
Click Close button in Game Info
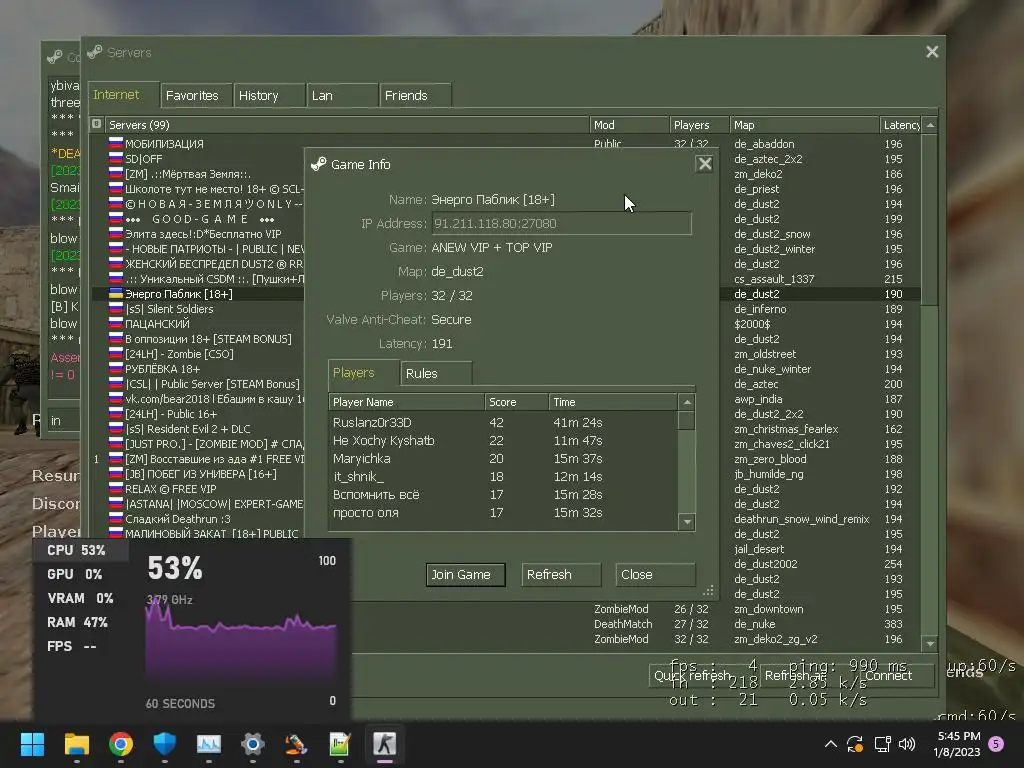(655, 575)
